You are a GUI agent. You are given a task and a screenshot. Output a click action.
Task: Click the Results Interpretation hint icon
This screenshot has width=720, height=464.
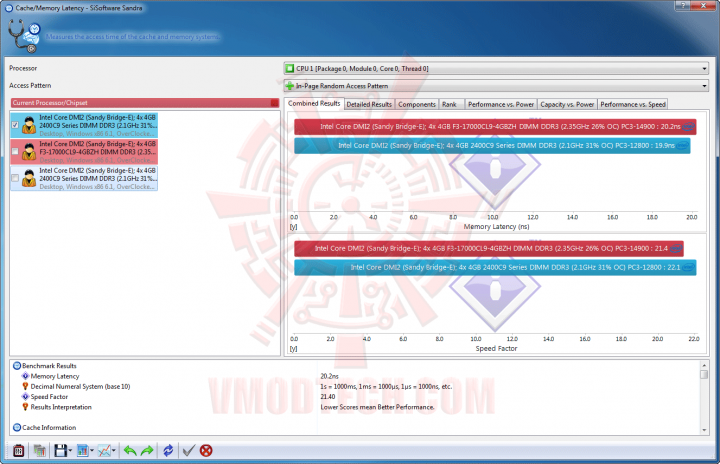(25, 407)
